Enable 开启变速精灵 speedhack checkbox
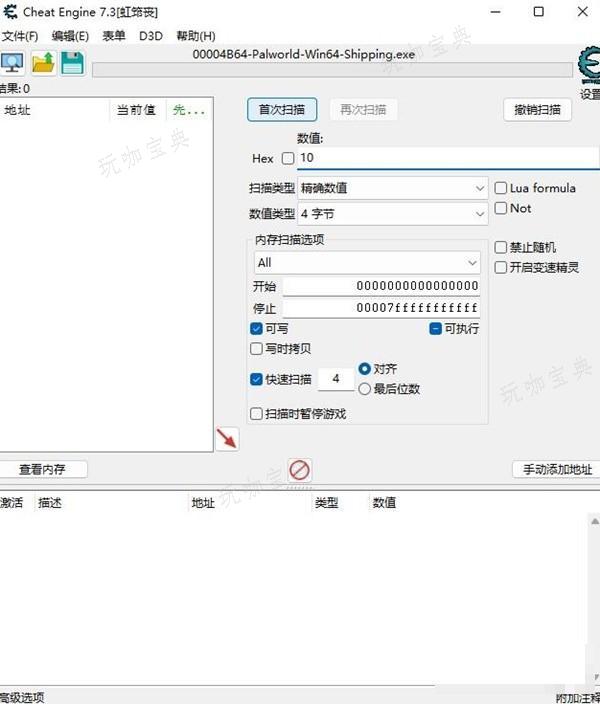 pos(500,268)
